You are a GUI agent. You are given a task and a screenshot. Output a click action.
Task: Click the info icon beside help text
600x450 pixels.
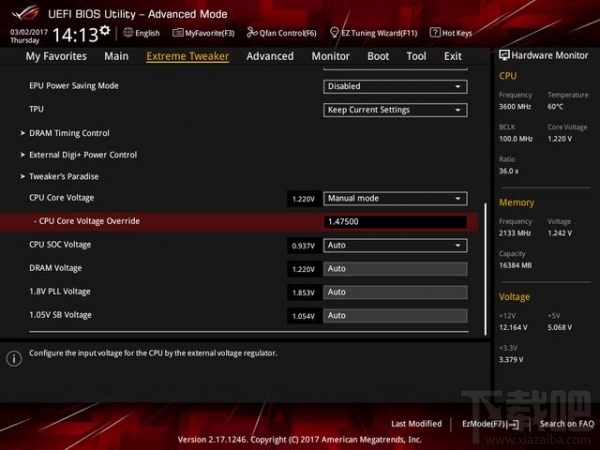coord(14,359)
